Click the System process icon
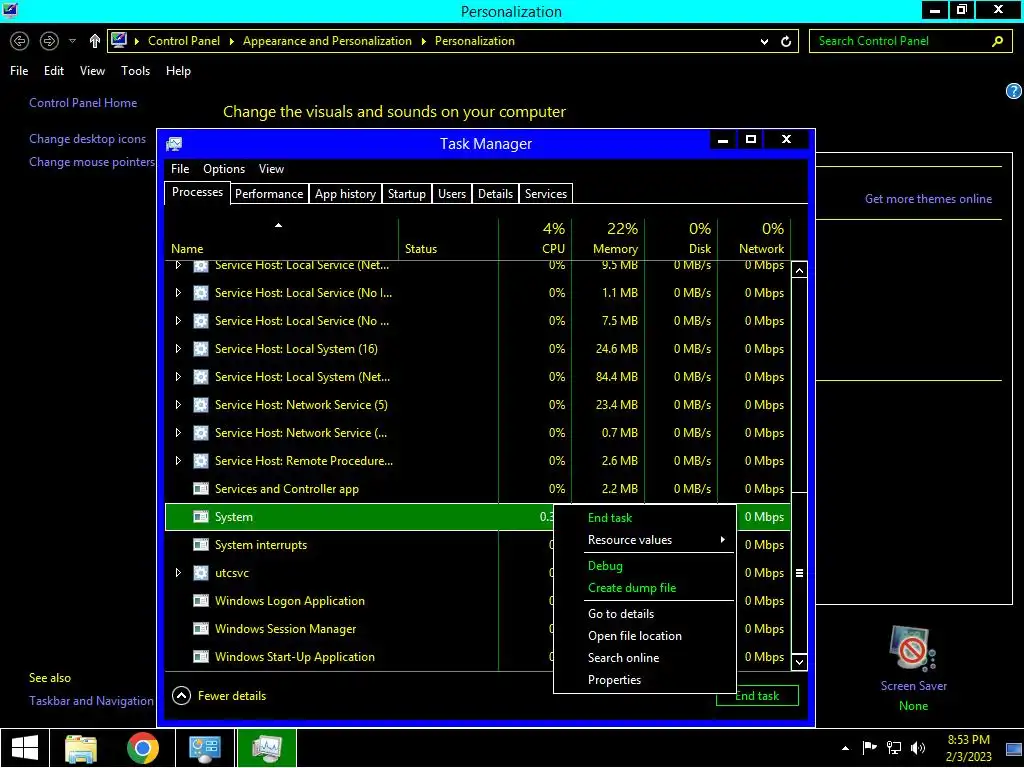This screenshot has width=1024, height=768. 201,517
